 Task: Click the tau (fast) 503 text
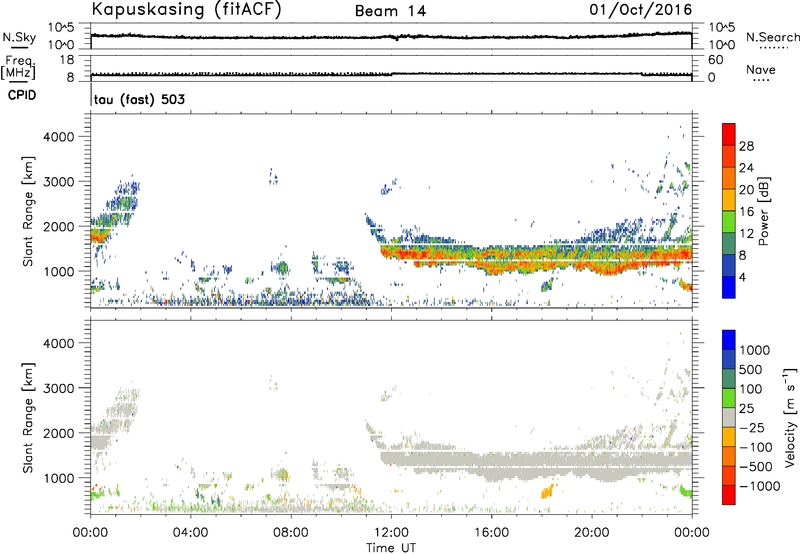tap(139, 99)
